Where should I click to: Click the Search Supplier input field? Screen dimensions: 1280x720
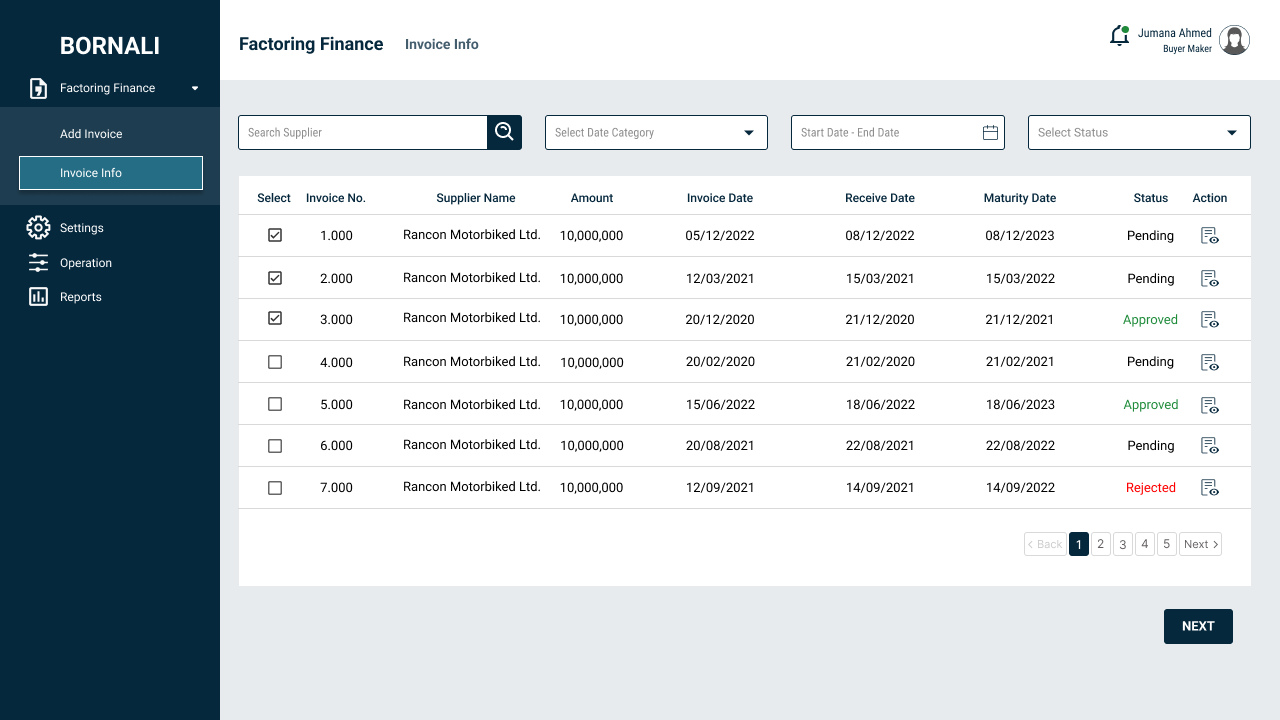click(363, 132)
